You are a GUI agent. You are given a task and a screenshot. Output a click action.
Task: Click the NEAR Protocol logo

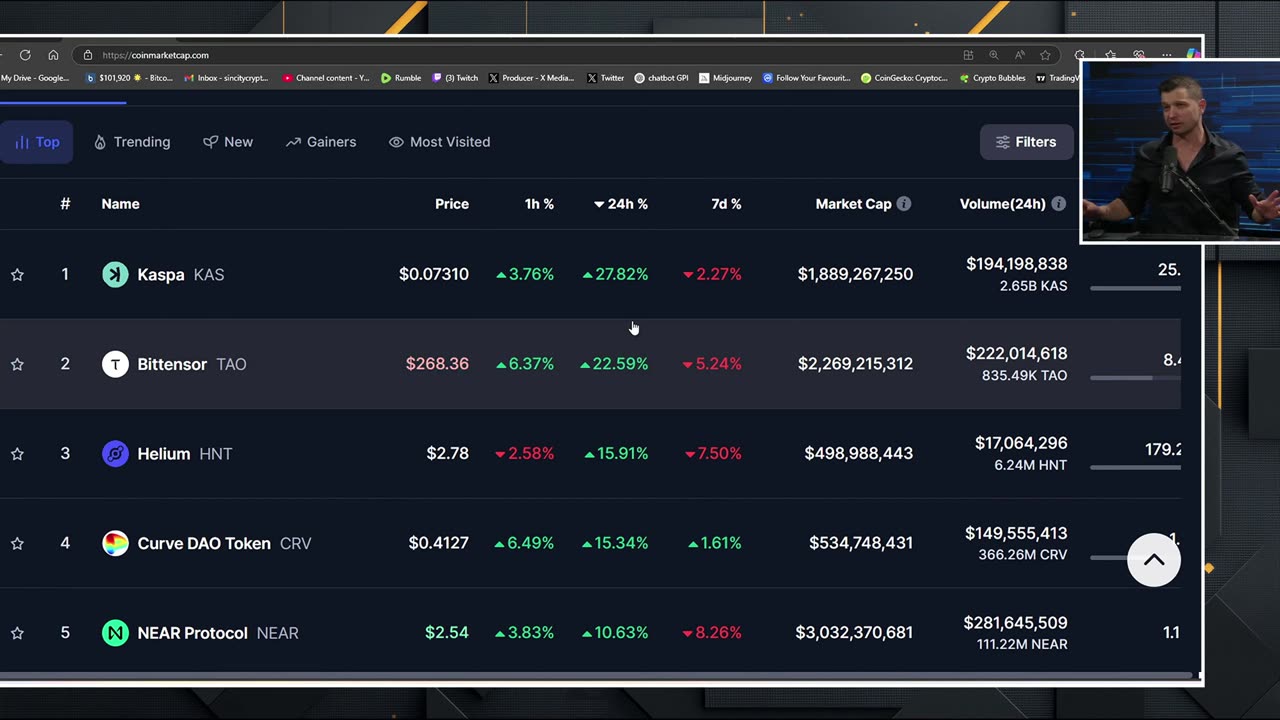115,633
